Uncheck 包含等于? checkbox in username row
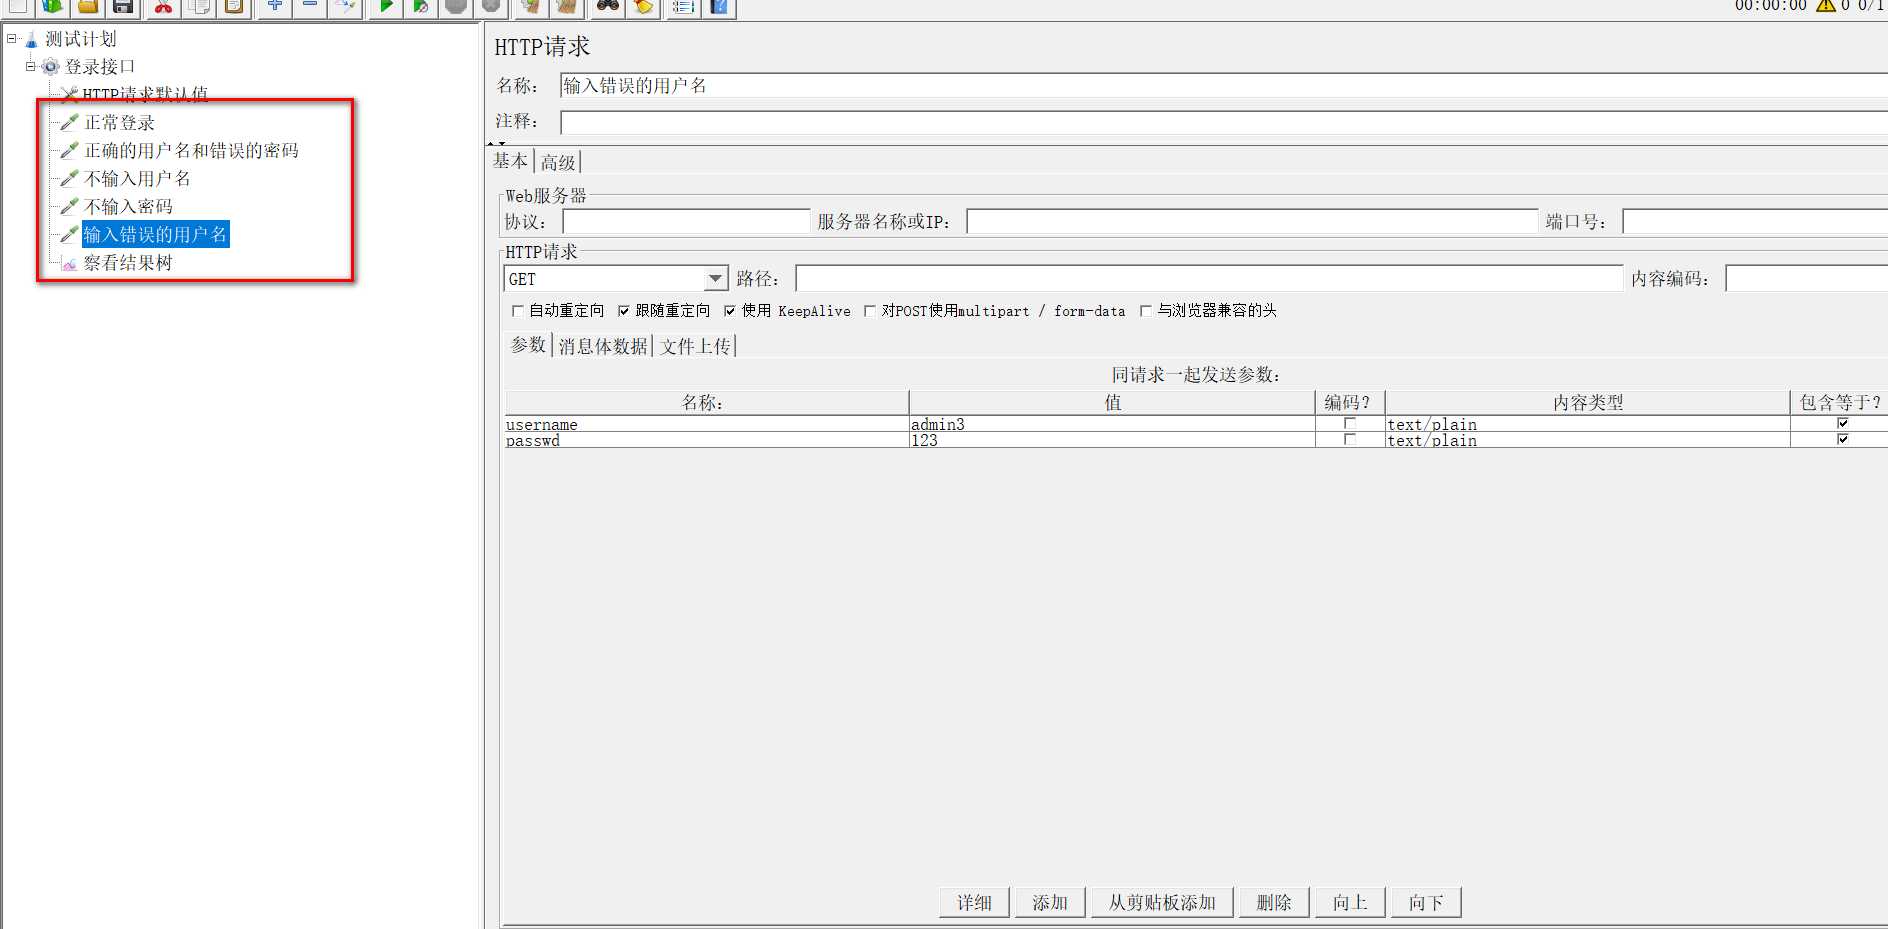 coord(1842,424)
